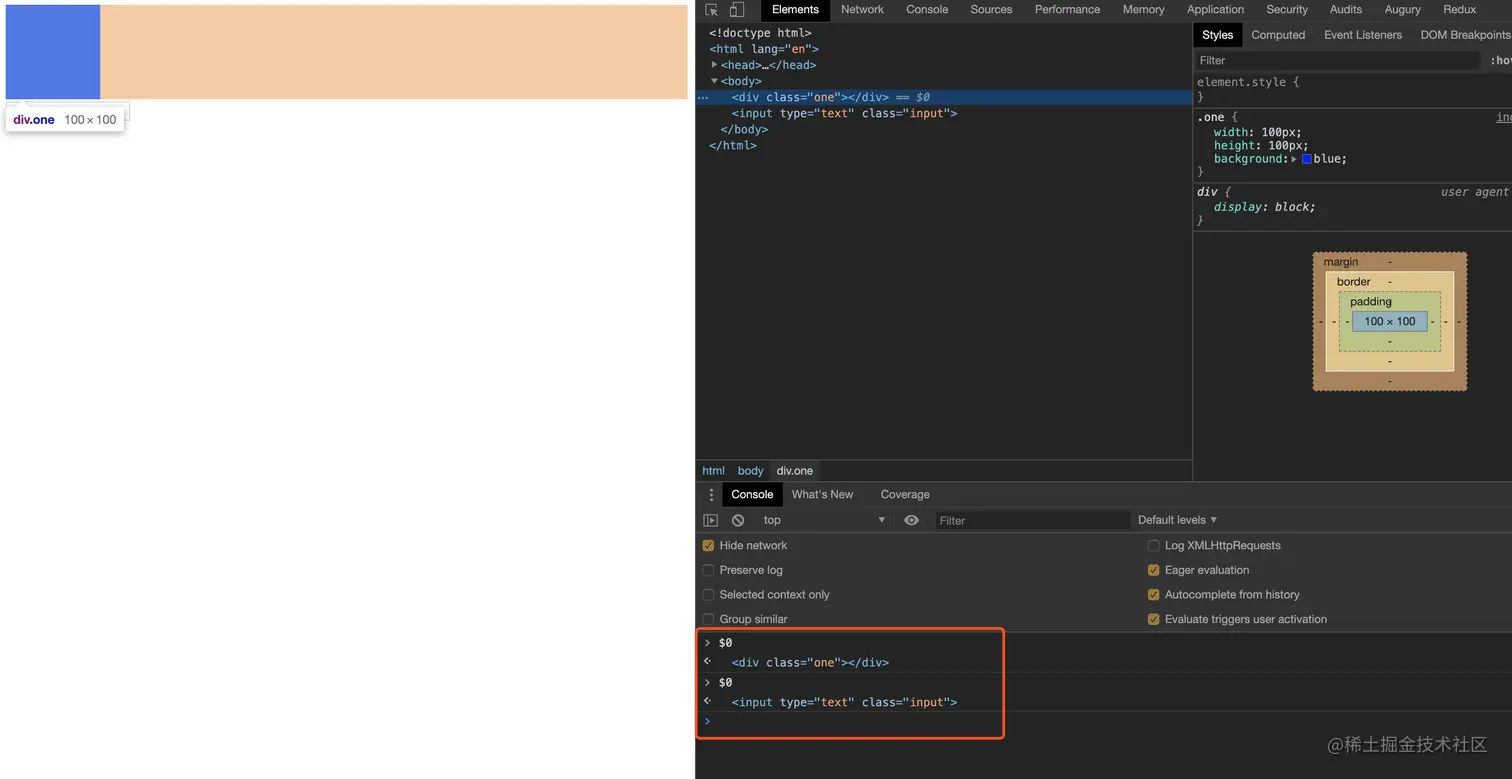Open the Event Listeners tab
This screenshot has width=1512, height=779.
1363,35
